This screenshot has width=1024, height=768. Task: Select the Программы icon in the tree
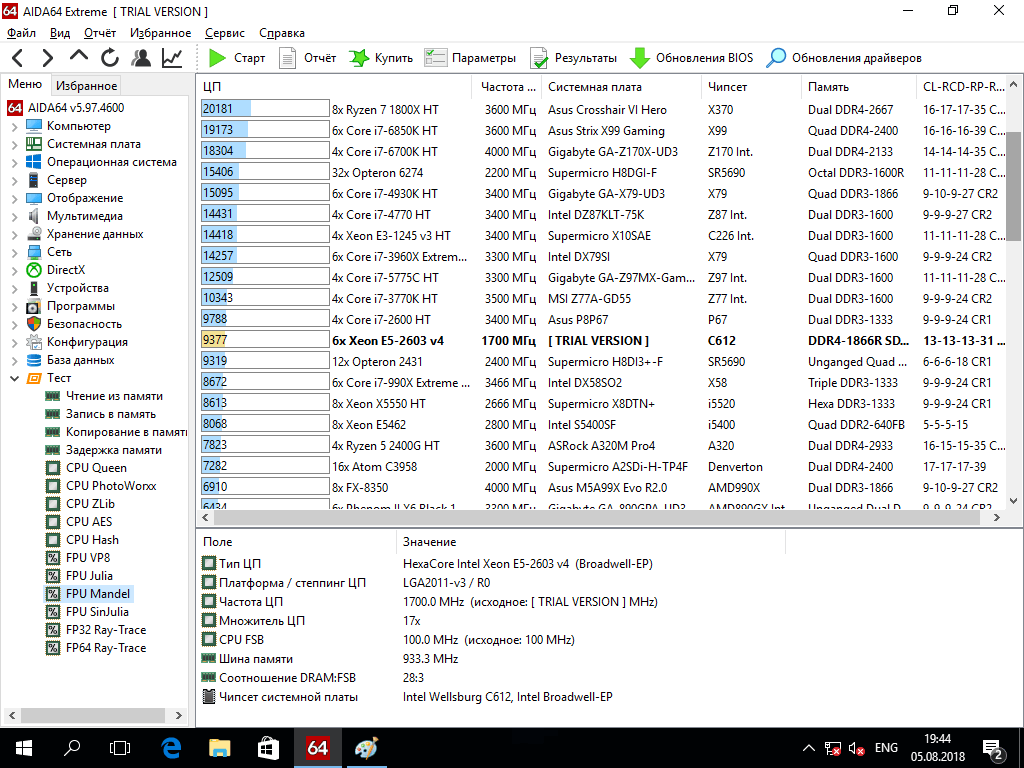34,306
